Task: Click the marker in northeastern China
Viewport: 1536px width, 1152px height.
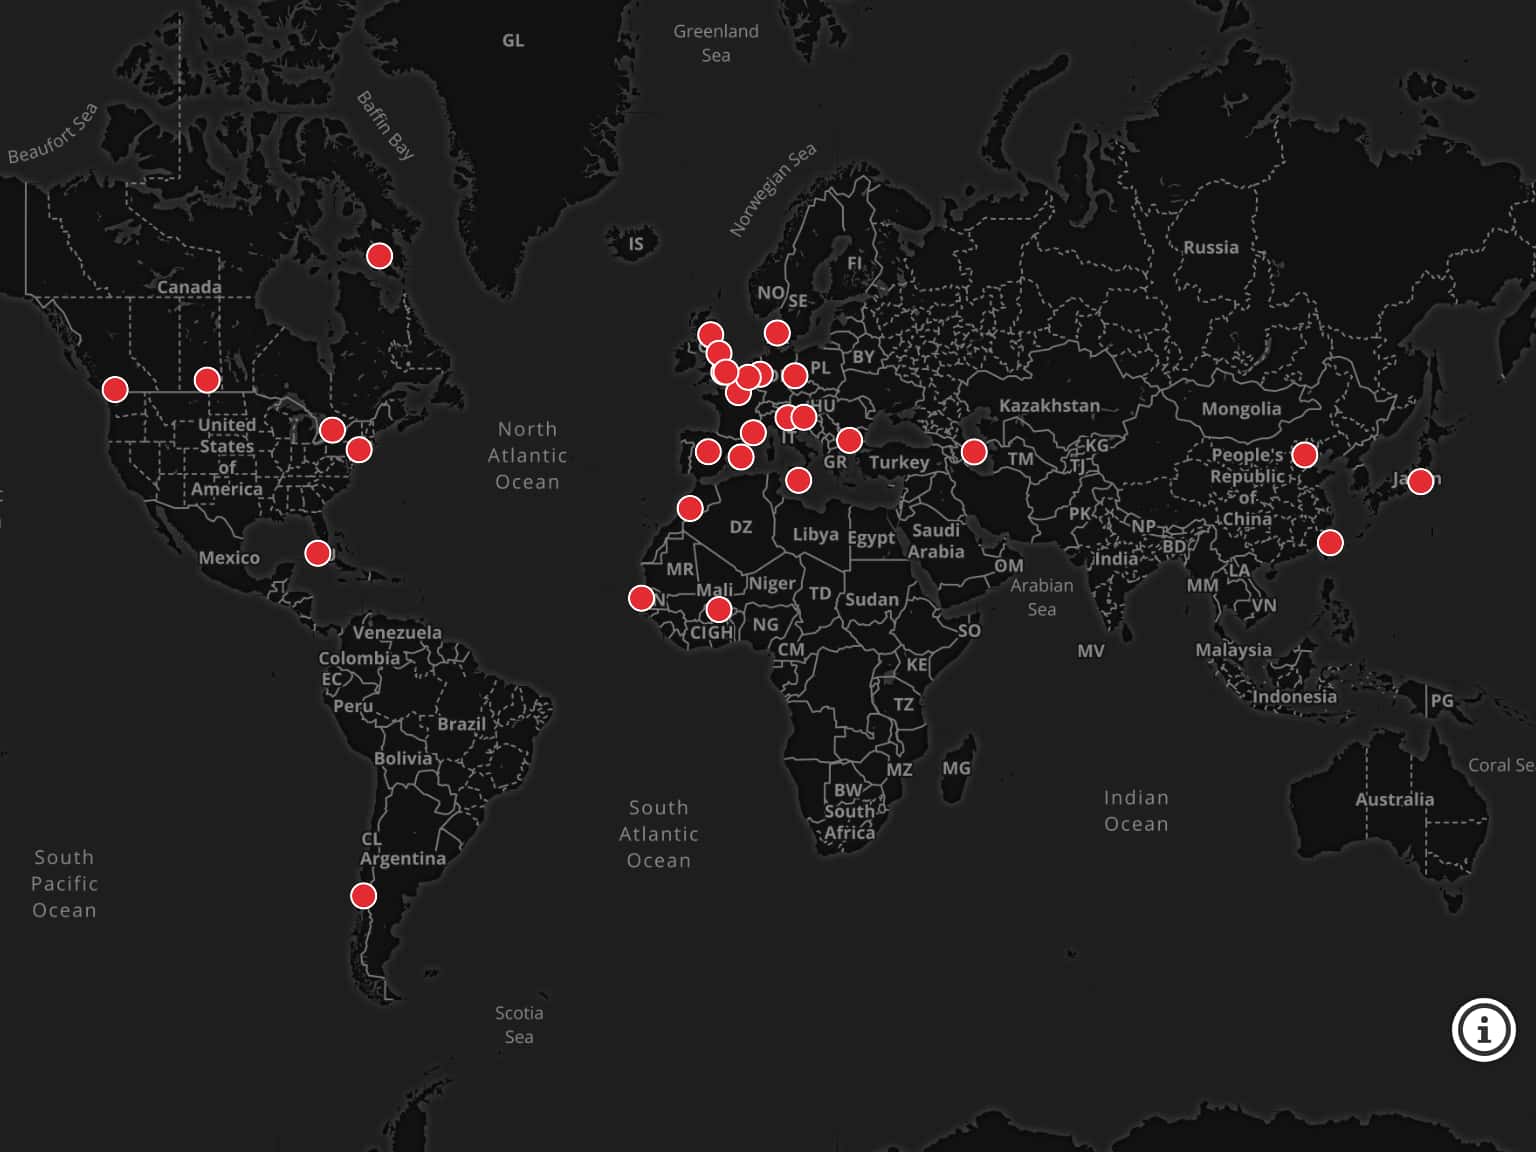Action: pyautogui.click(x=1304, y=455)
